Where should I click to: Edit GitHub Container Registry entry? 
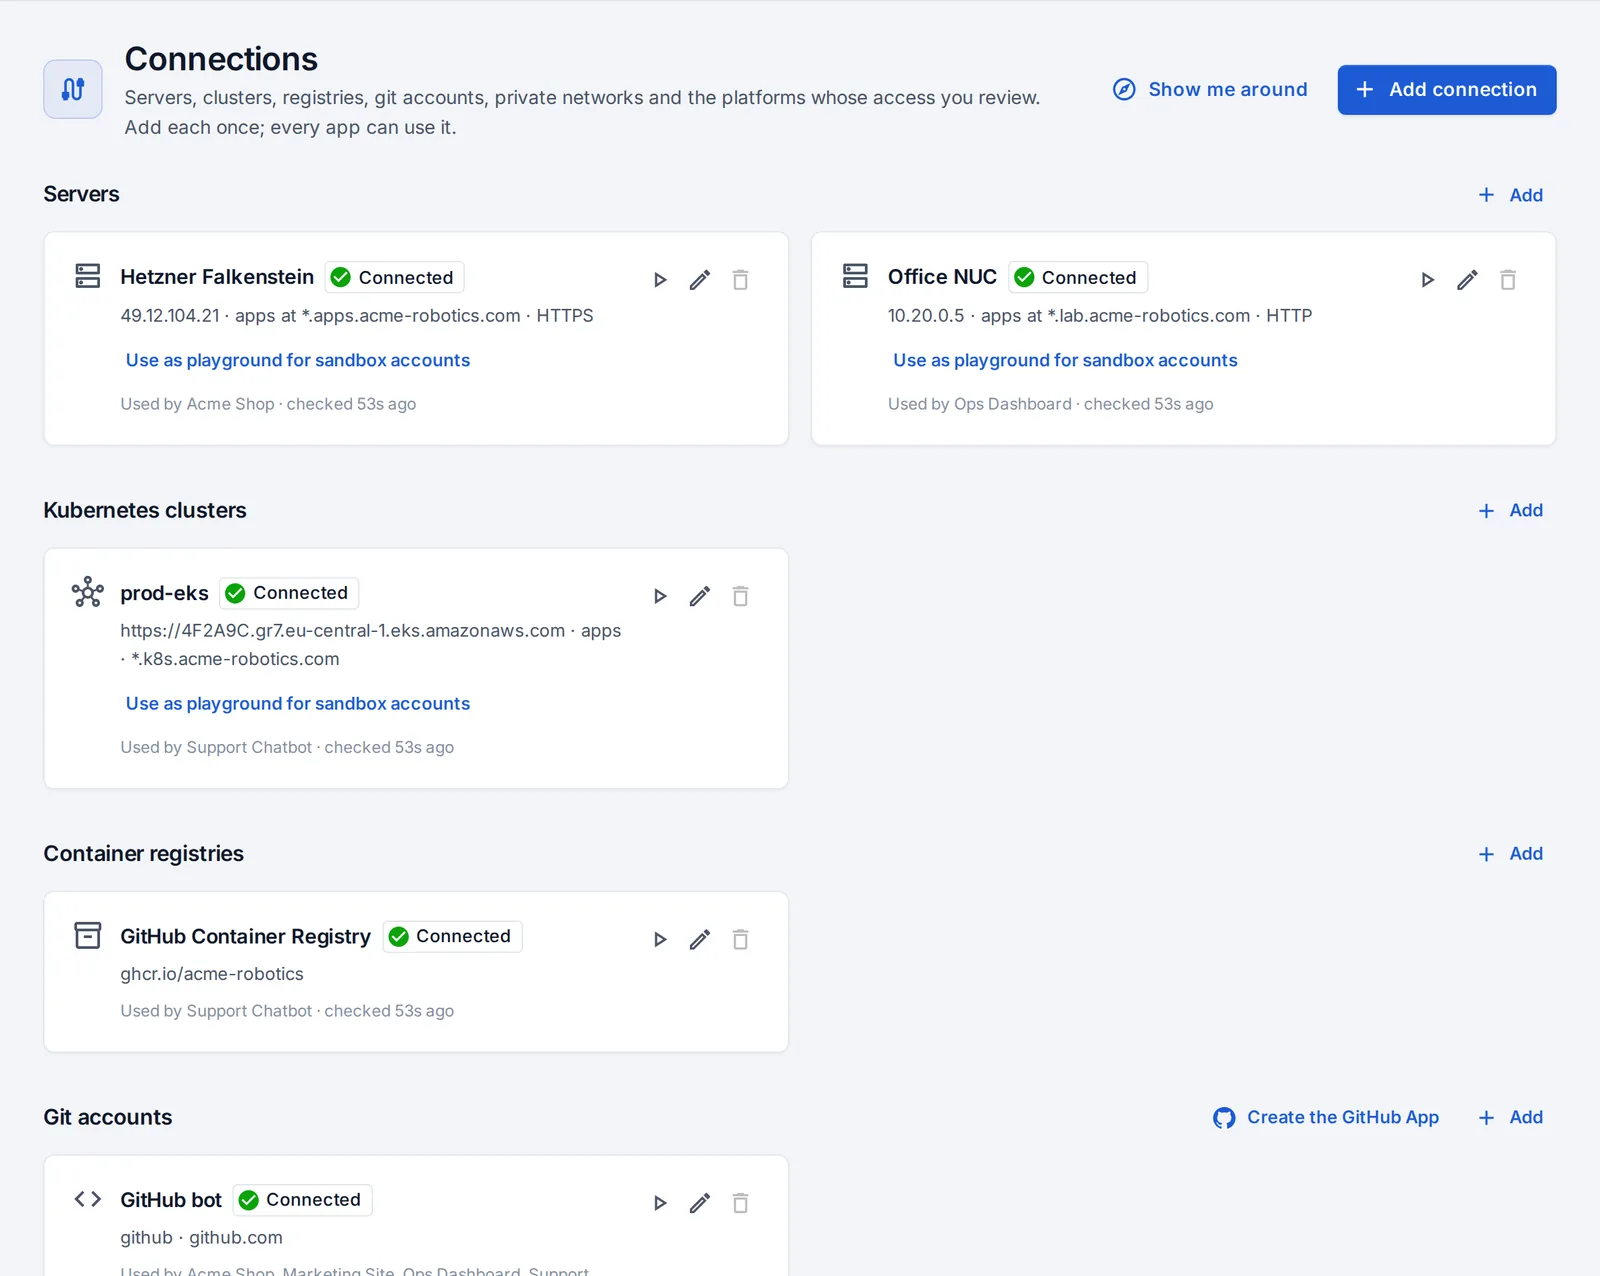pyautogui.click(x=700, y=939)
